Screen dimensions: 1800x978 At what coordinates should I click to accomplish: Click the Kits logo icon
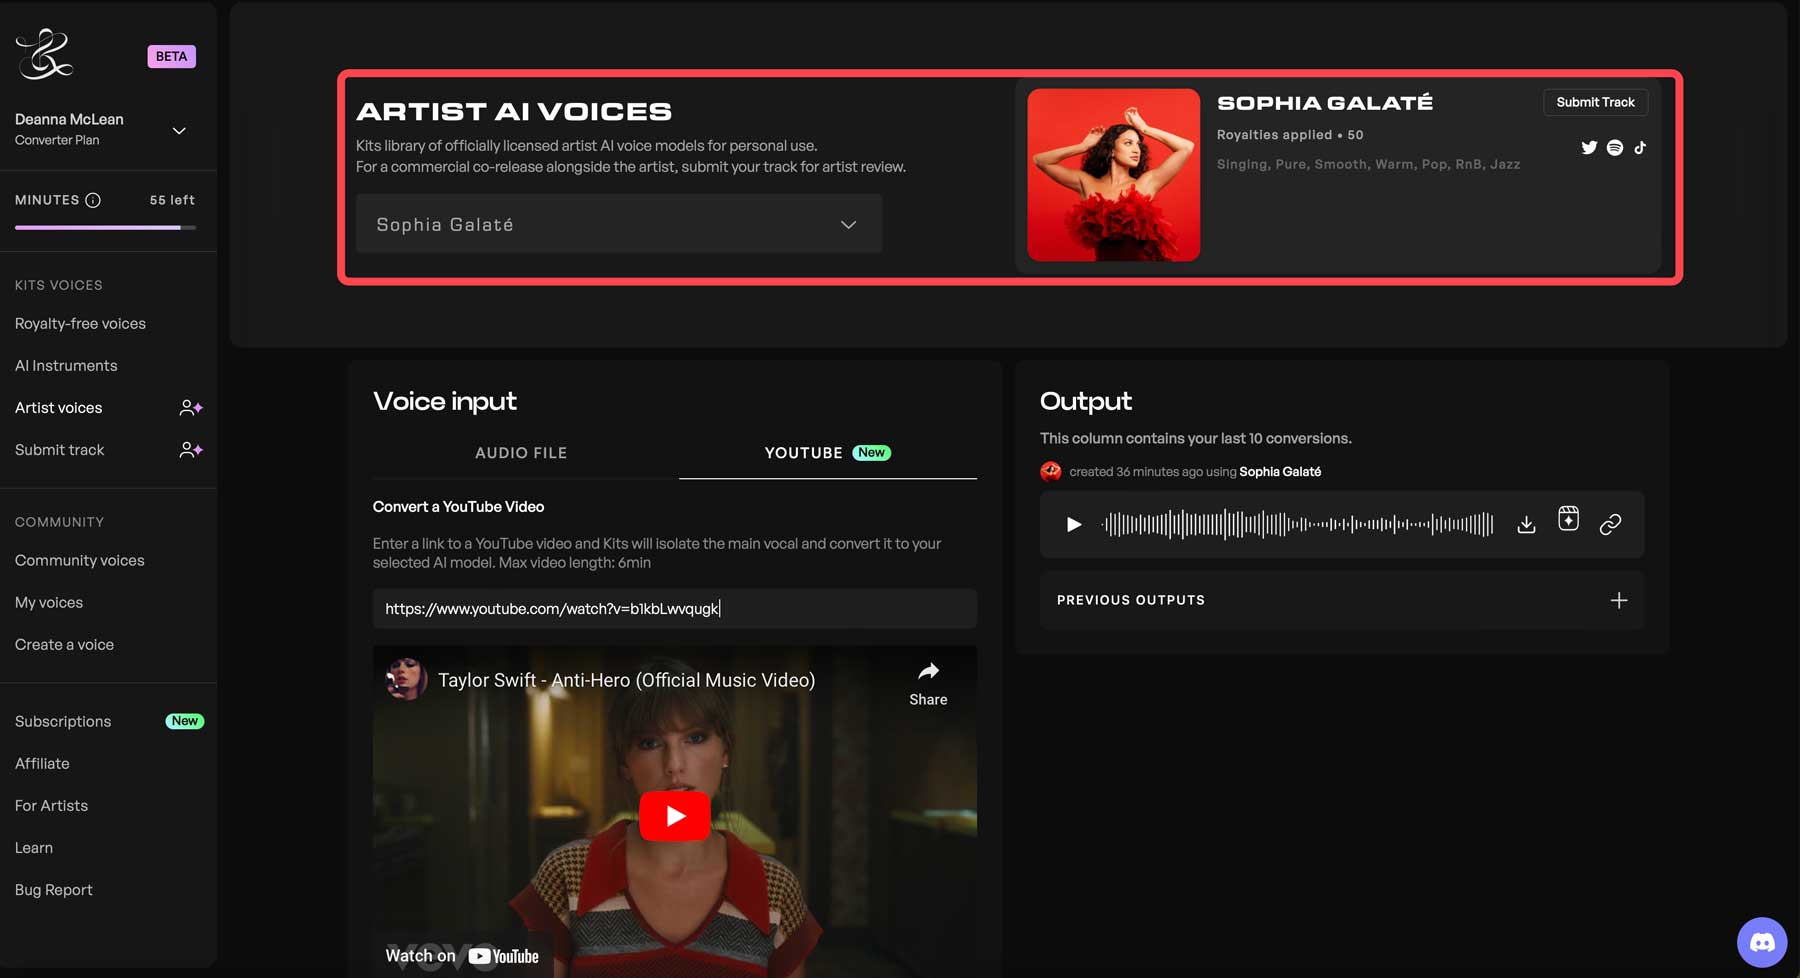[44, 54]
